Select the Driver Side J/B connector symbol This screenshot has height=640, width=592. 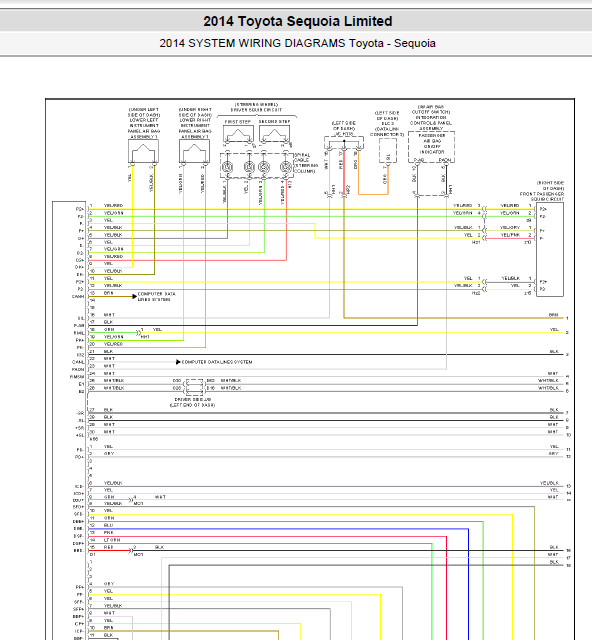point(194,387)
